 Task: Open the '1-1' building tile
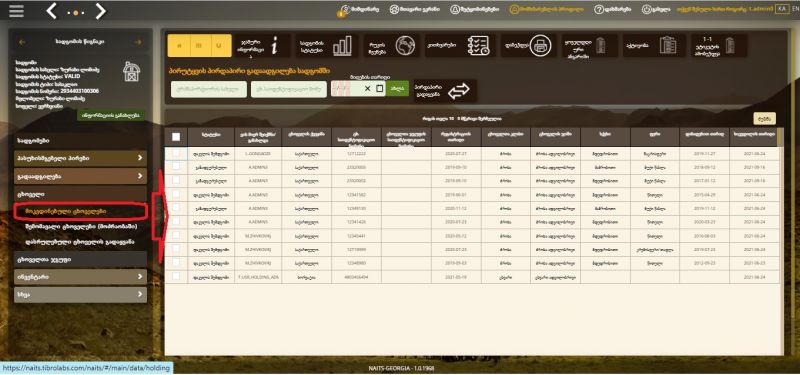pyautogui.click(x=719, y=45)
